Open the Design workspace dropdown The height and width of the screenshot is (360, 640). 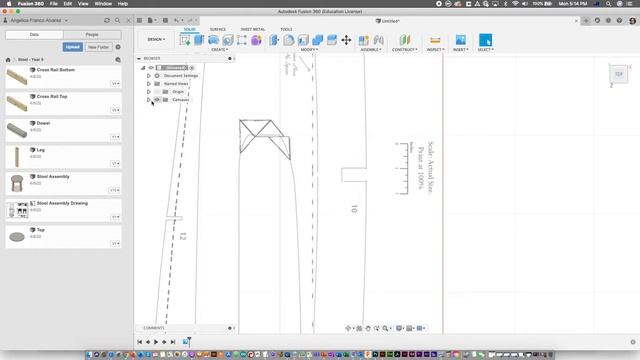pyautogui.click(x=156, y=40)
